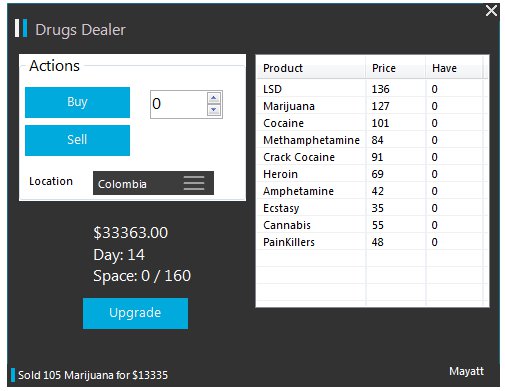505x391 pixels.
Task: Sort by Product column header
Action: (x=311, y=68)
